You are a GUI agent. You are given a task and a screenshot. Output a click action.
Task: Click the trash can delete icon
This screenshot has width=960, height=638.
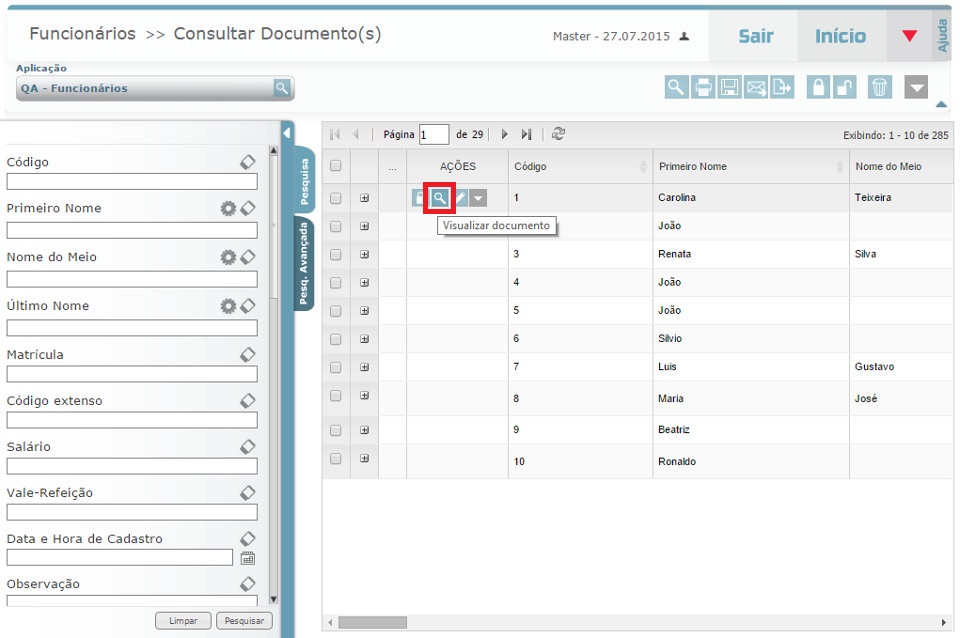click(x=879, y=87)
